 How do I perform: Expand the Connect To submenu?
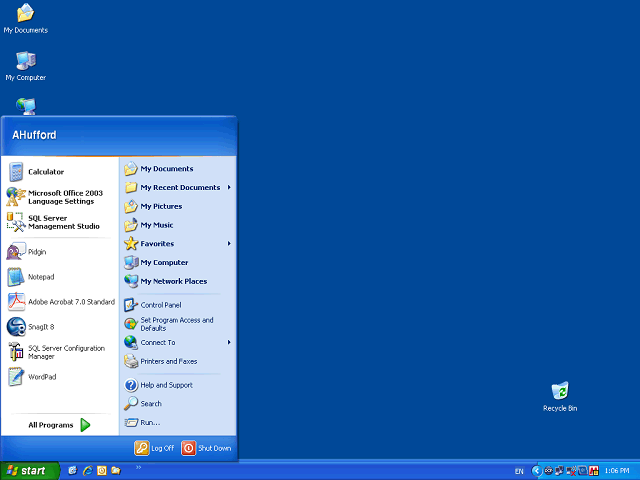(x=178, y=342)
